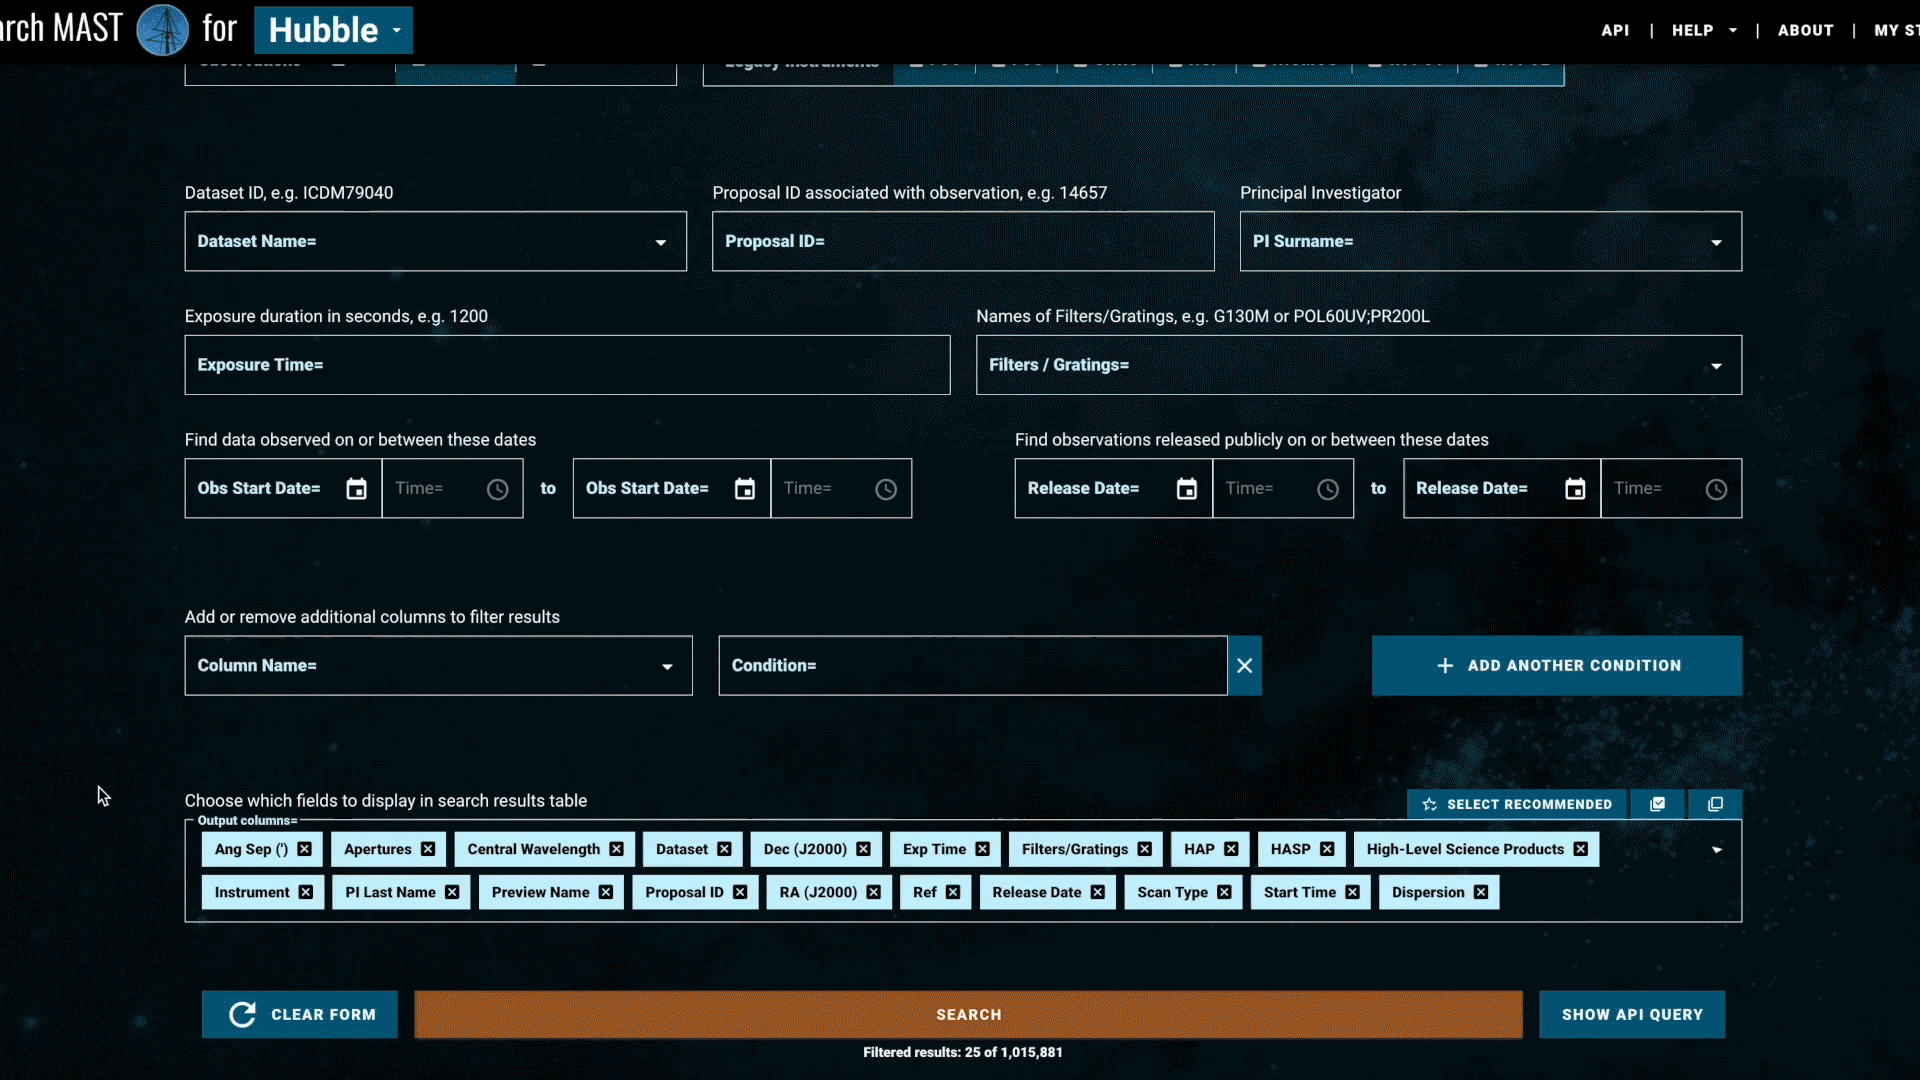Remove the Instrument column chip
The width and height of the screenshot is (1920, 1080).
click(x=306, y=892)
